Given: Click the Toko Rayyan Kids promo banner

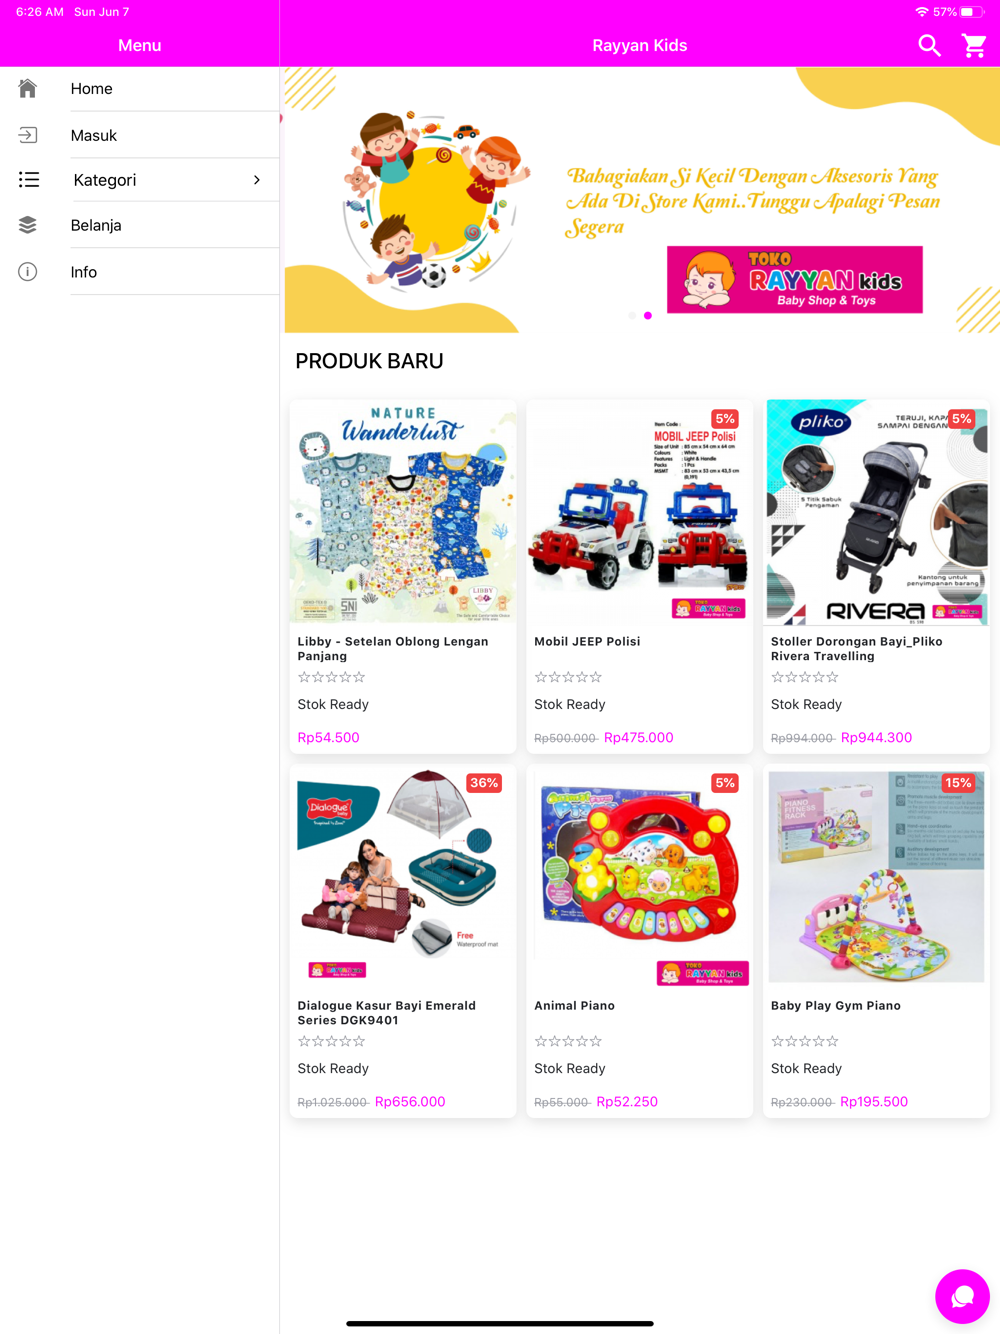Looking at the screenshot, I should click(x=642, y=200).
